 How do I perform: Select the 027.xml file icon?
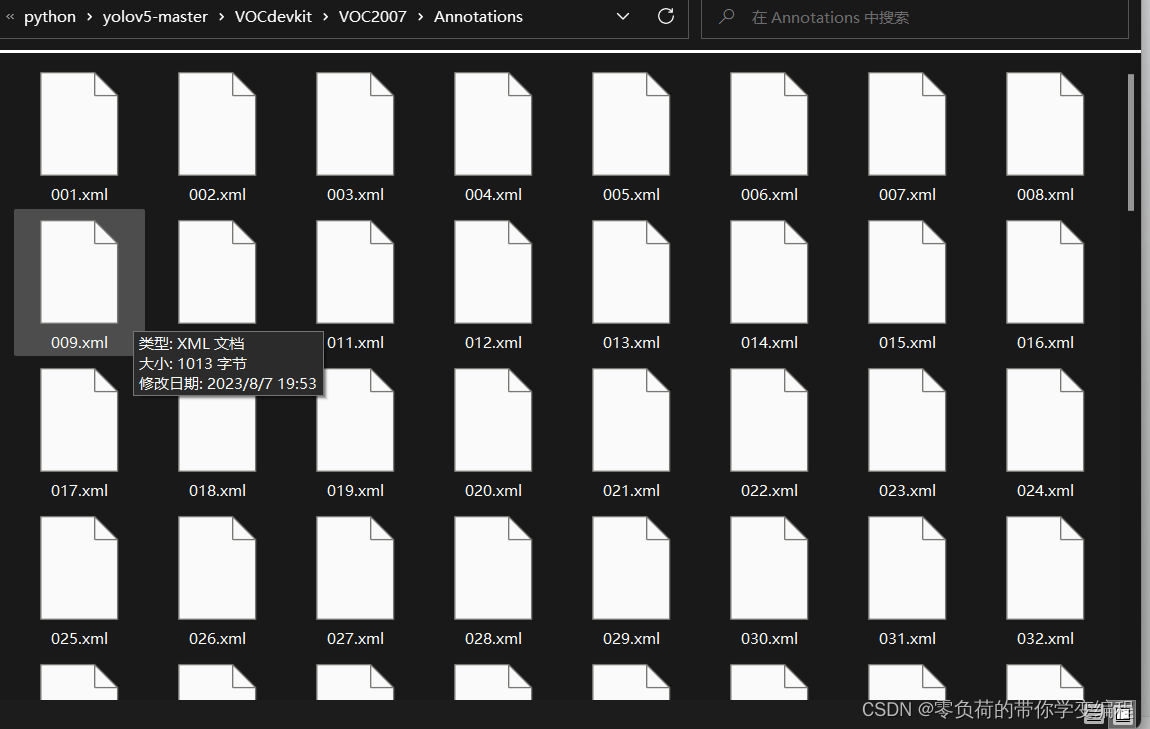(x=355, y=568)
